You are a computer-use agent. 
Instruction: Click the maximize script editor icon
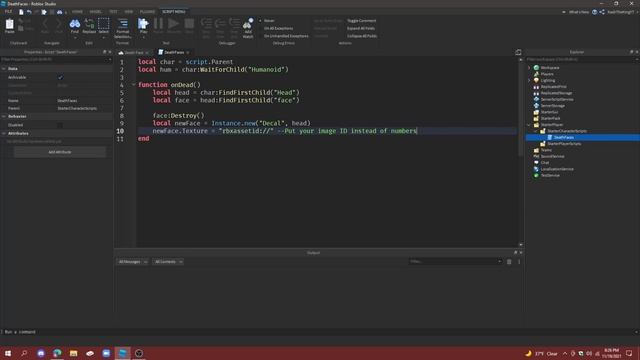[x=518, y=52]
